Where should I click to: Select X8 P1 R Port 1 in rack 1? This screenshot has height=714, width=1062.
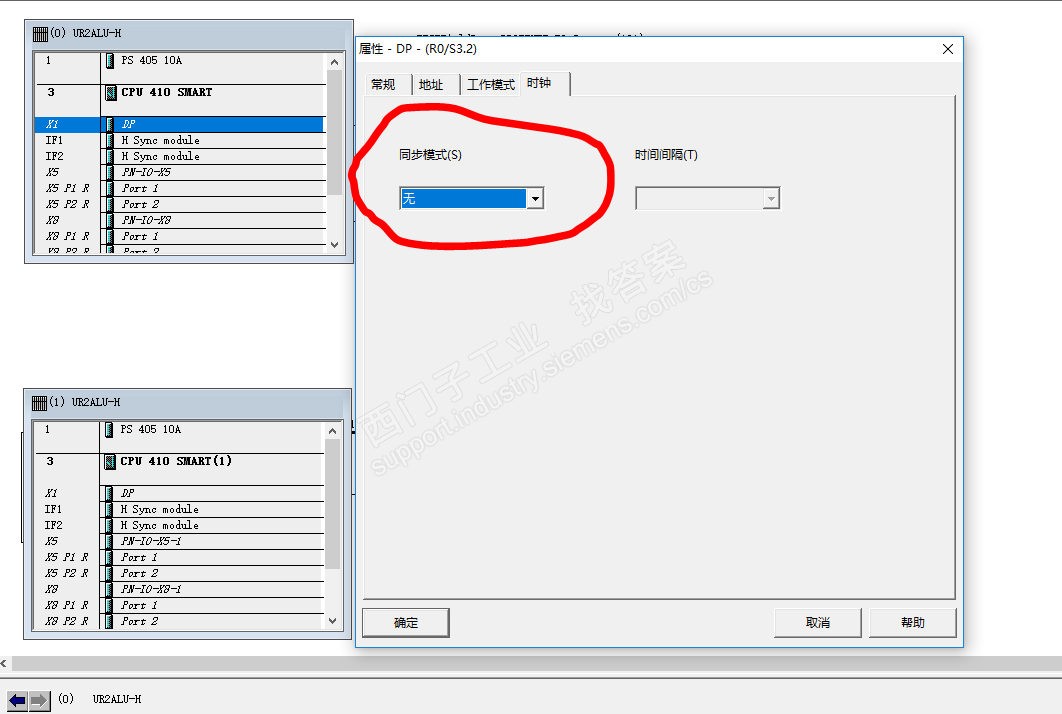tap(179, 606)
